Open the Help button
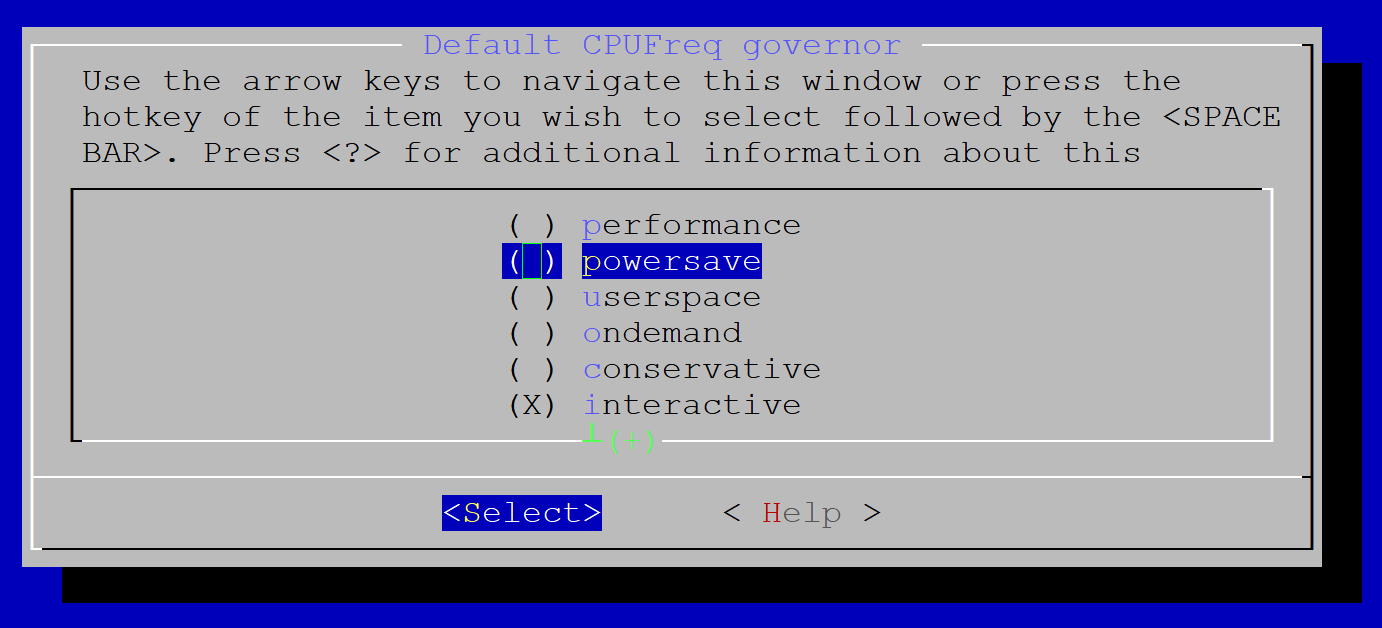 (801, 514)
